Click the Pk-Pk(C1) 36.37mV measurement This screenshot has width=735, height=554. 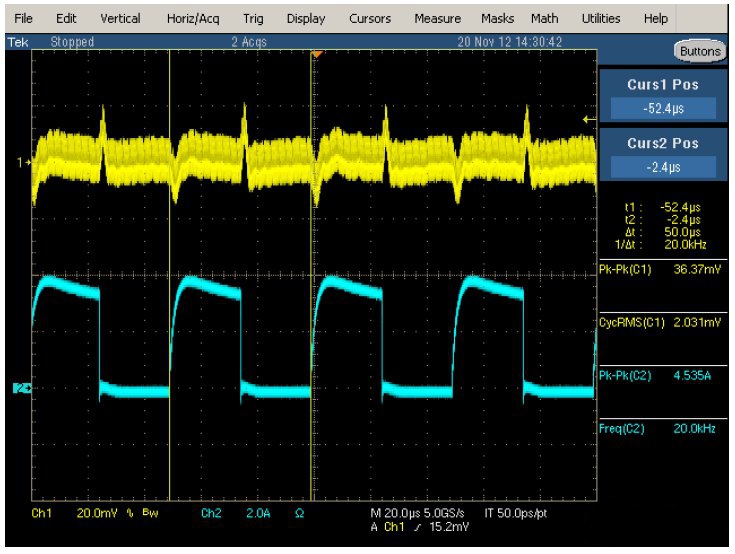pyautogui.click(x=660, y=270)
